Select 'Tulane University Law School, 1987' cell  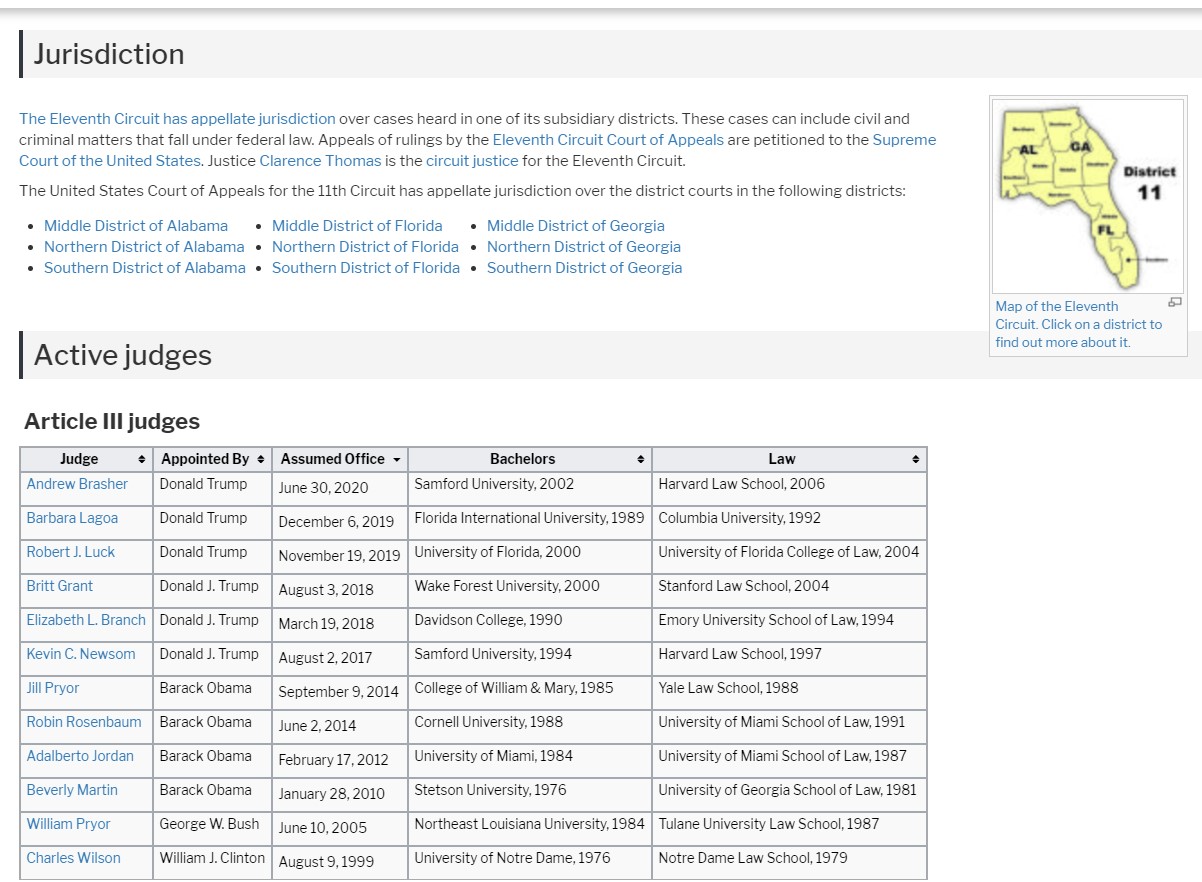point(790,828)
